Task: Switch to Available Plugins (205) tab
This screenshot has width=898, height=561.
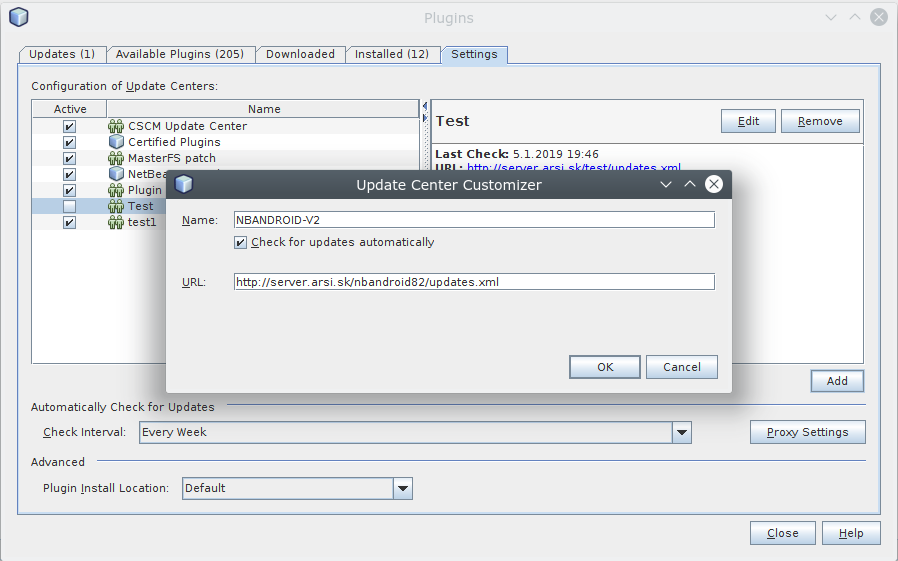Action: coord(180,54)
